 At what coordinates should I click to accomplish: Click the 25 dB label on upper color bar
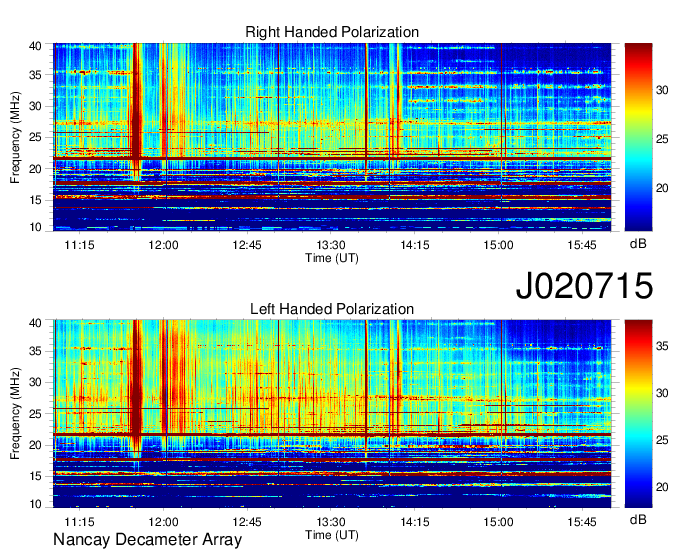coord(662,139)
